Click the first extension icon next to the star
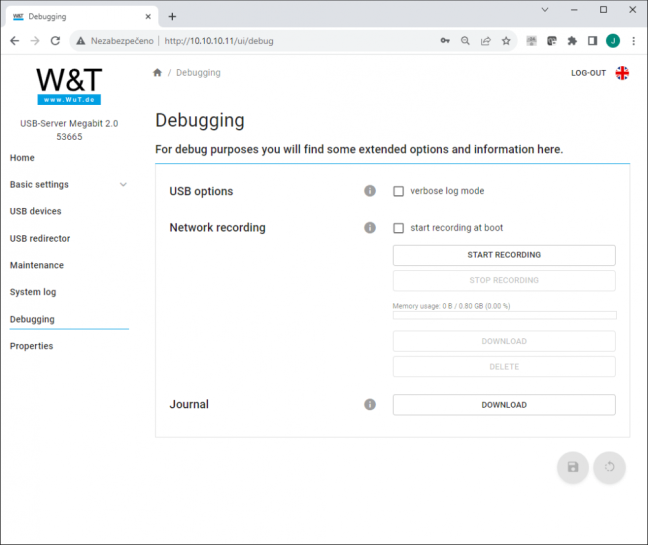The image size is (648, 545). (531, 40)
